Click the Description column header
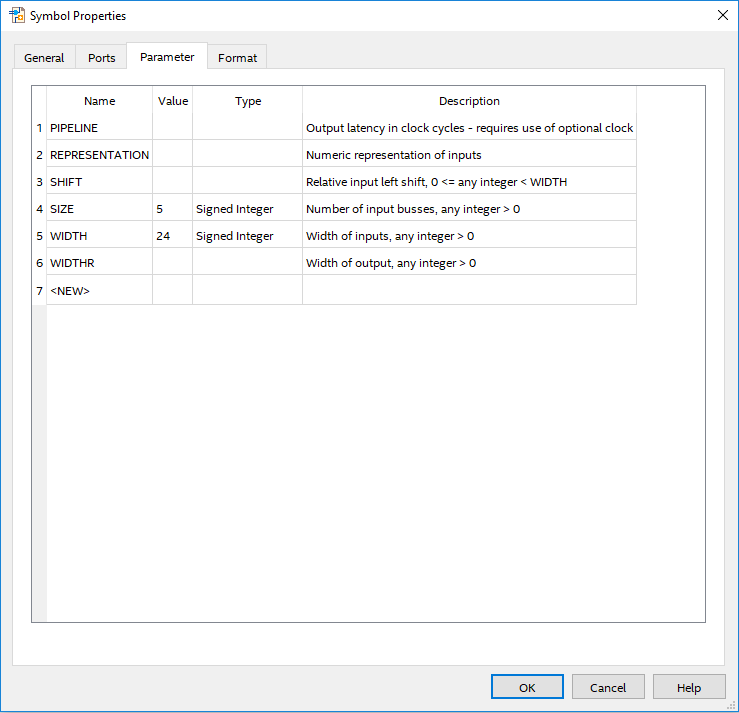739x713 pixels. point(469,101)
